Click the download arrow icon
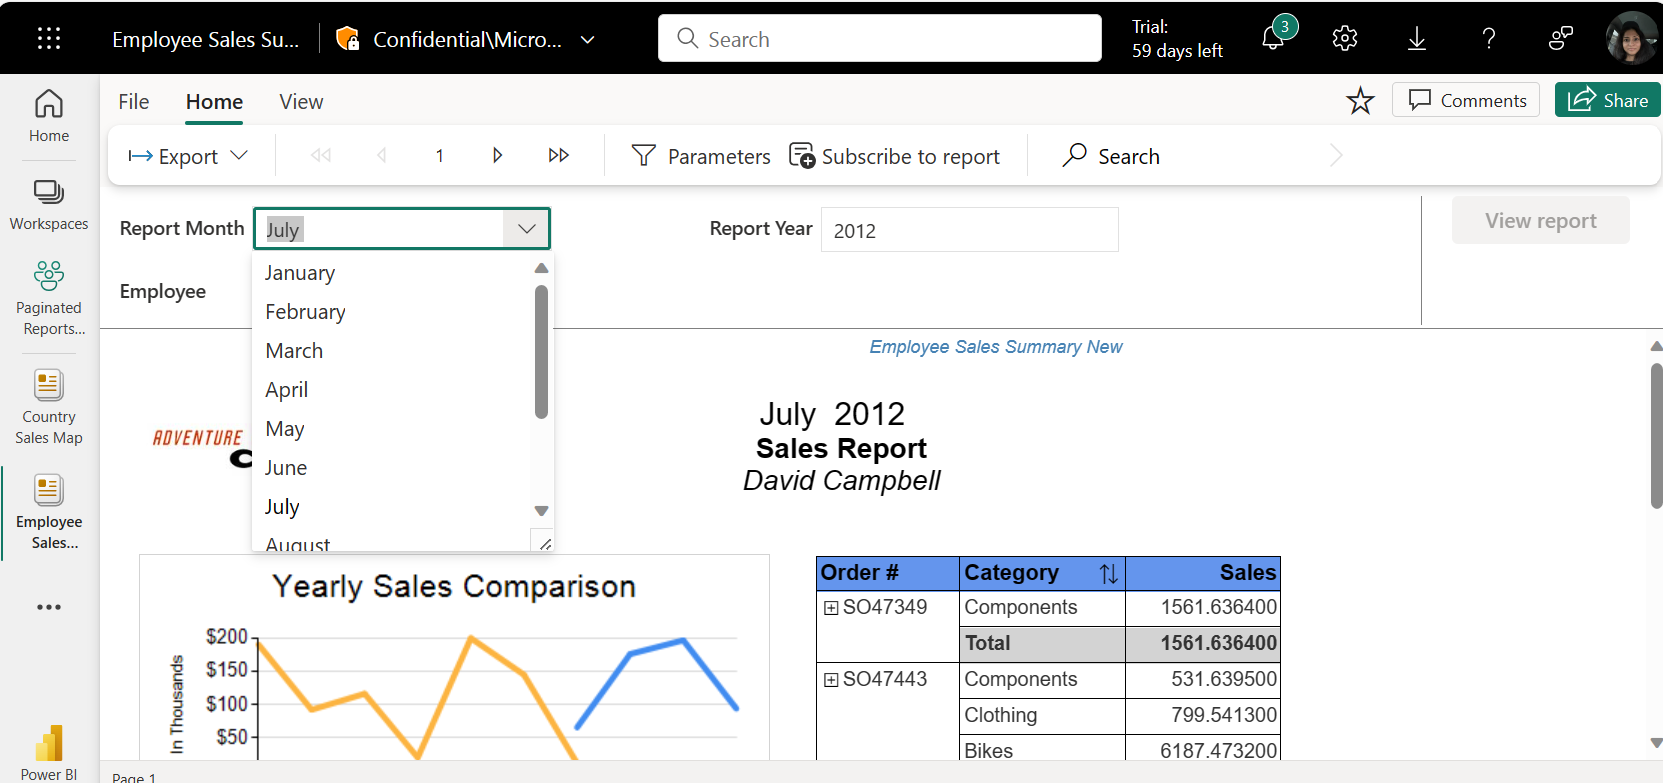 point(1417,39)
